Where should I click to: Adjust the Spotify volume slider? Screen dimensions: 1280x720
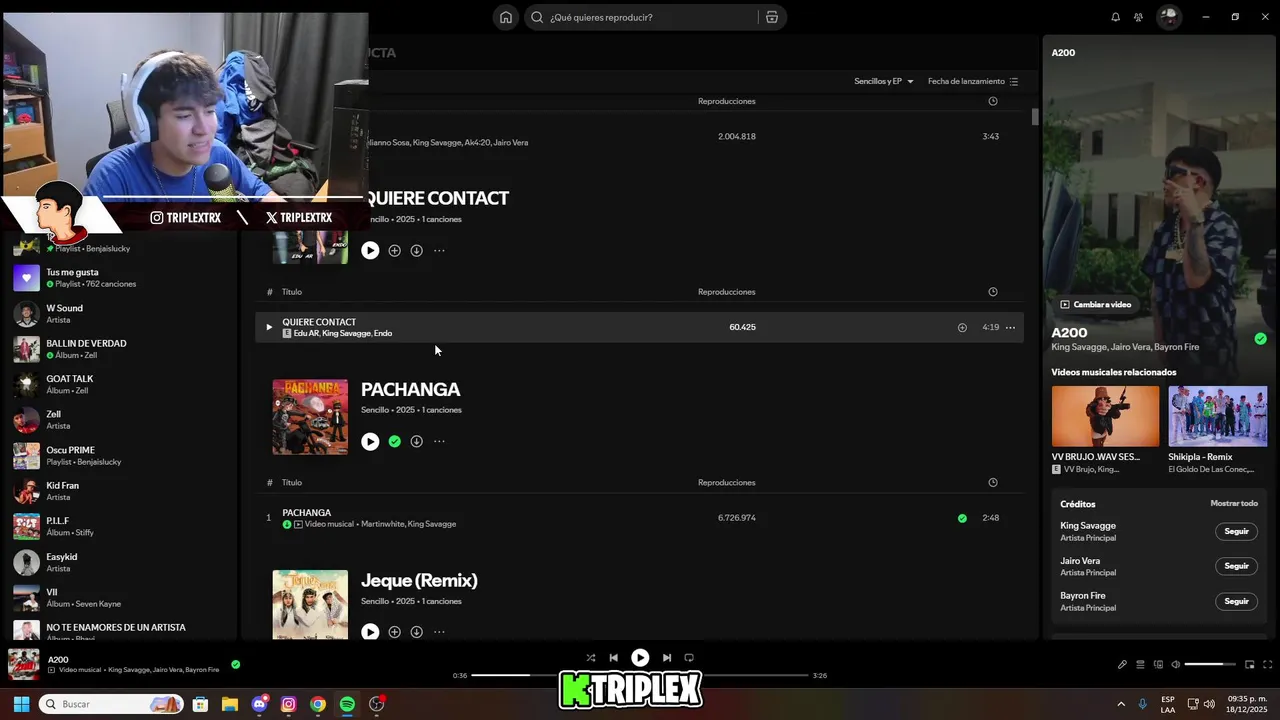point(1210,665)
